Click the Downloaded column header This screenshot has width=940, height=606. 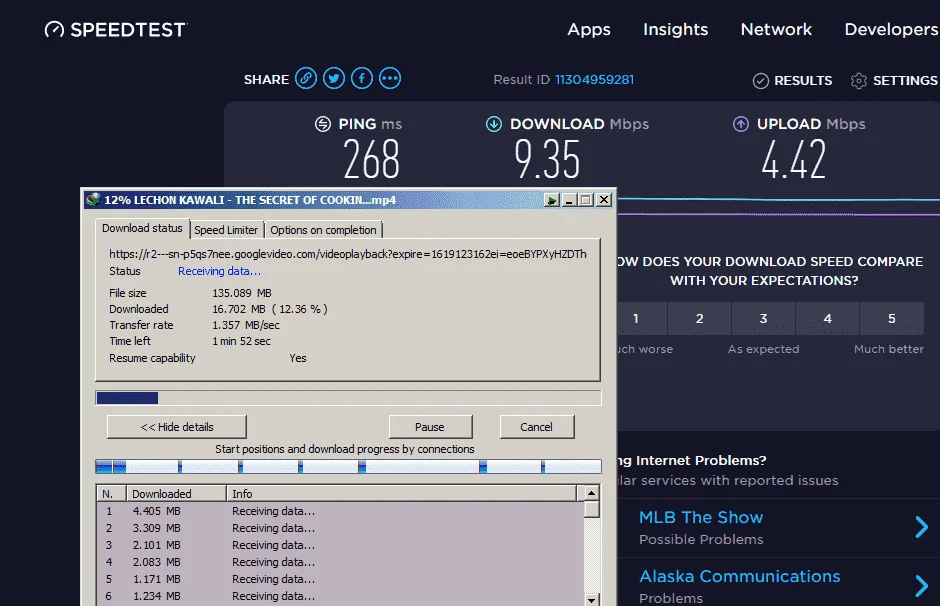click(176, 494)
